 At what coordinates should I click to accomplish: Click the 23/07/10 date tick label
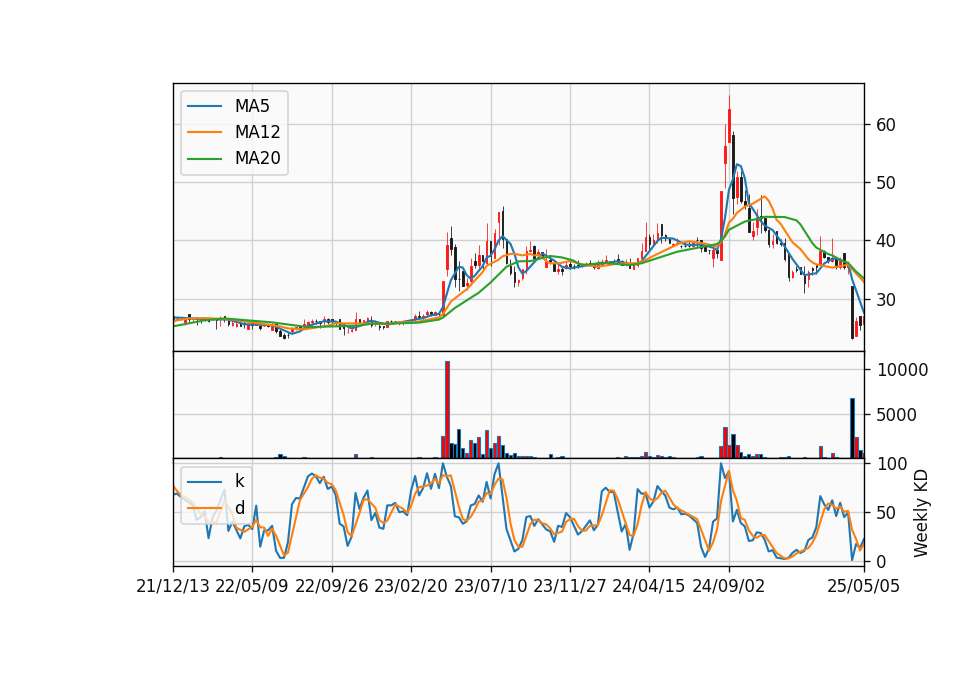click(x=490, y=586)
